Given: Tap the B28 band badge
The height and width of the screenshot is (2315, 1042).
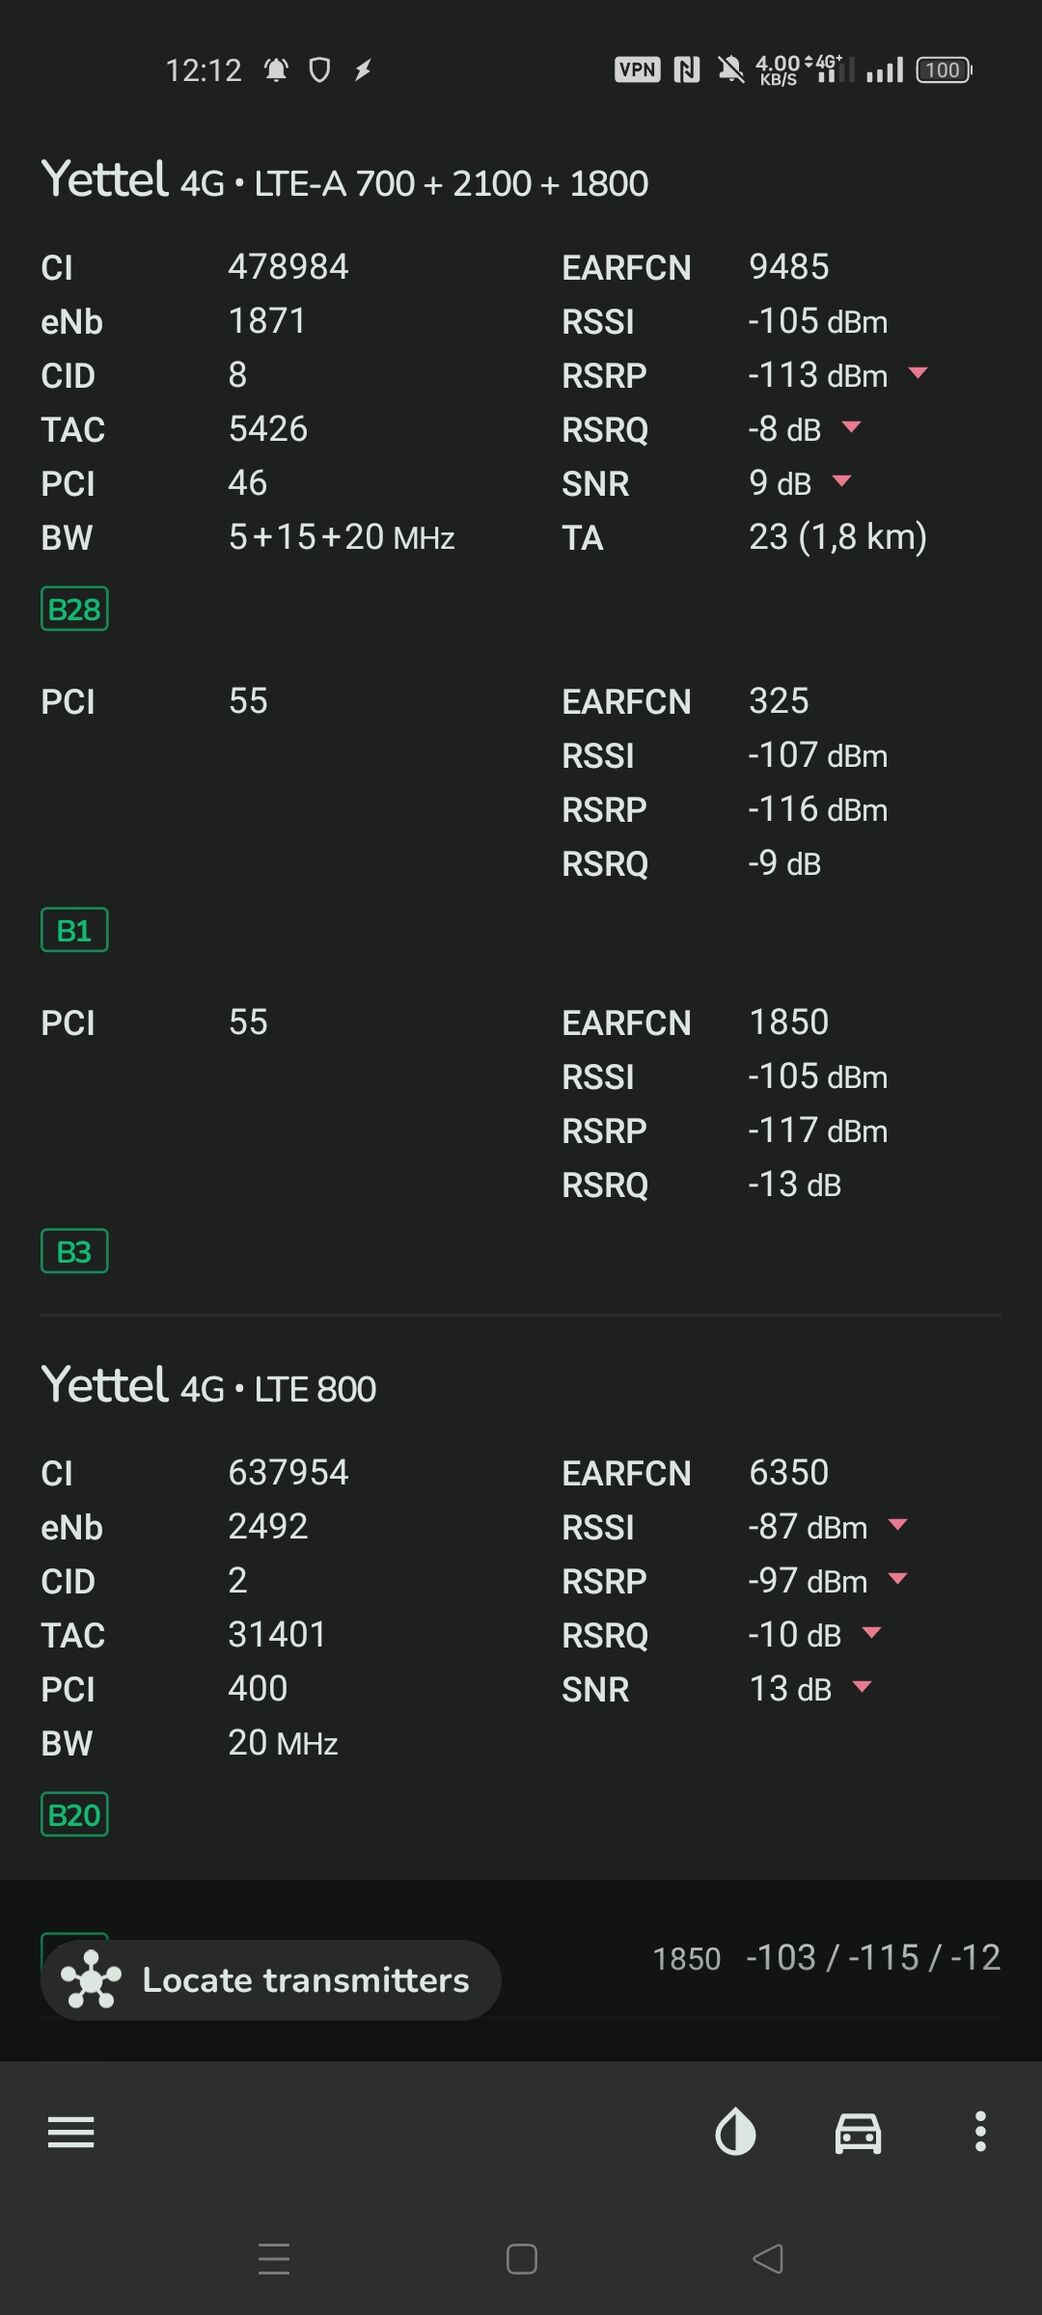Looking at the screenshot, I should (74, 609).
